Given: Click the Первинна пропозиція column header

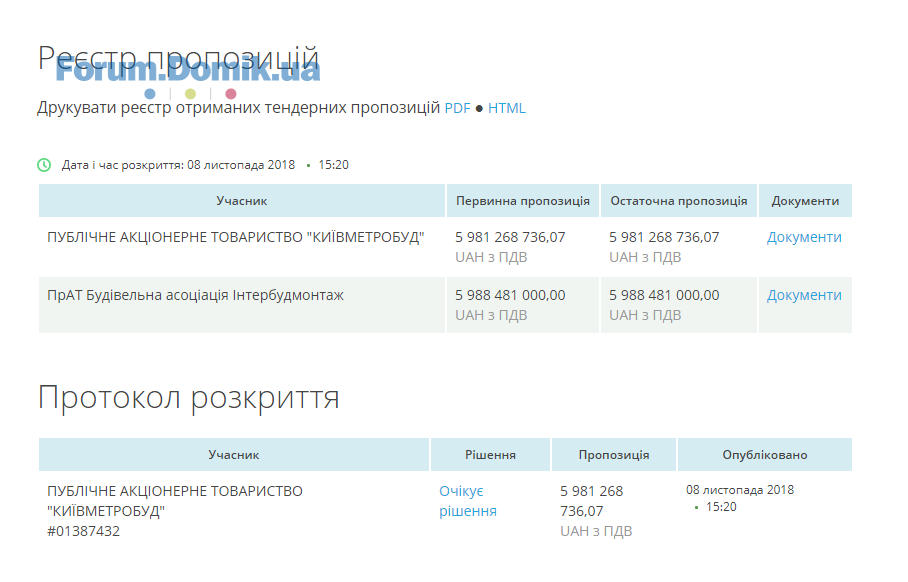Looking at the screenshot, I should tap(522, 201).
